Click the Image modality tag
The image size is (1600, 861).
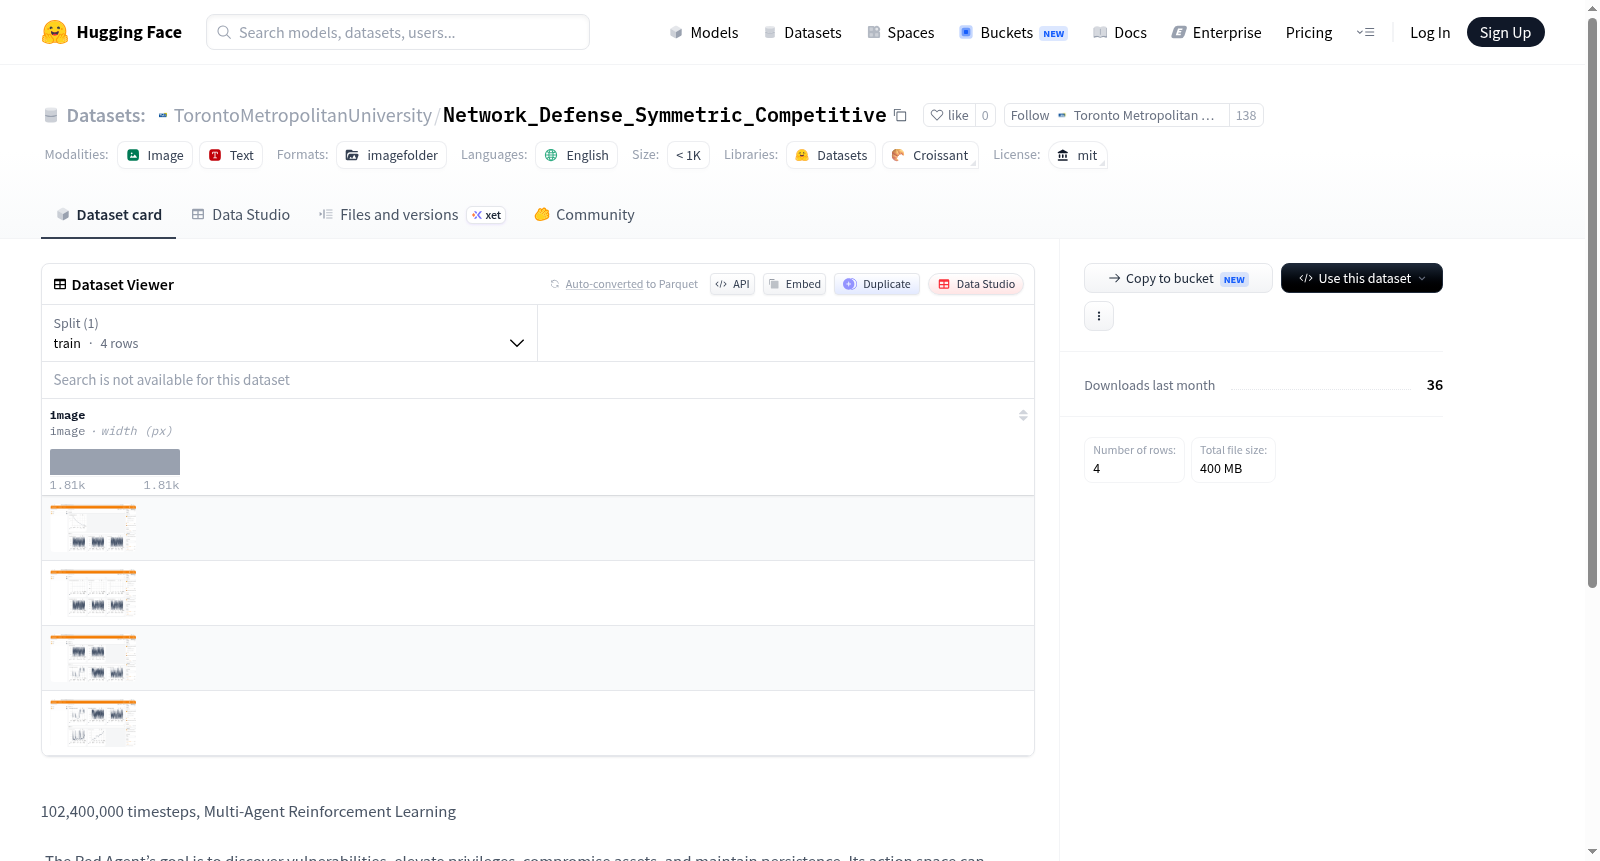click(155, 155)
